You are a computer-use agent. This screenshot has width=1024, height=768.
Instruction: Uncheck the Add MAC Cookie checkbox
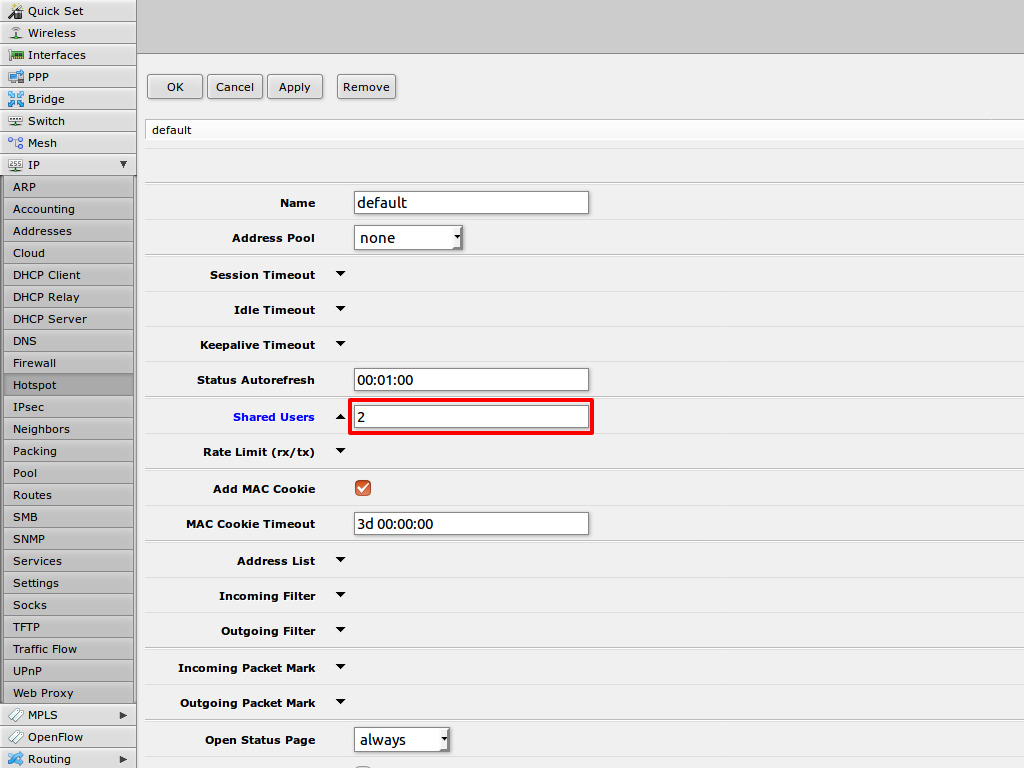click(363, 488)
